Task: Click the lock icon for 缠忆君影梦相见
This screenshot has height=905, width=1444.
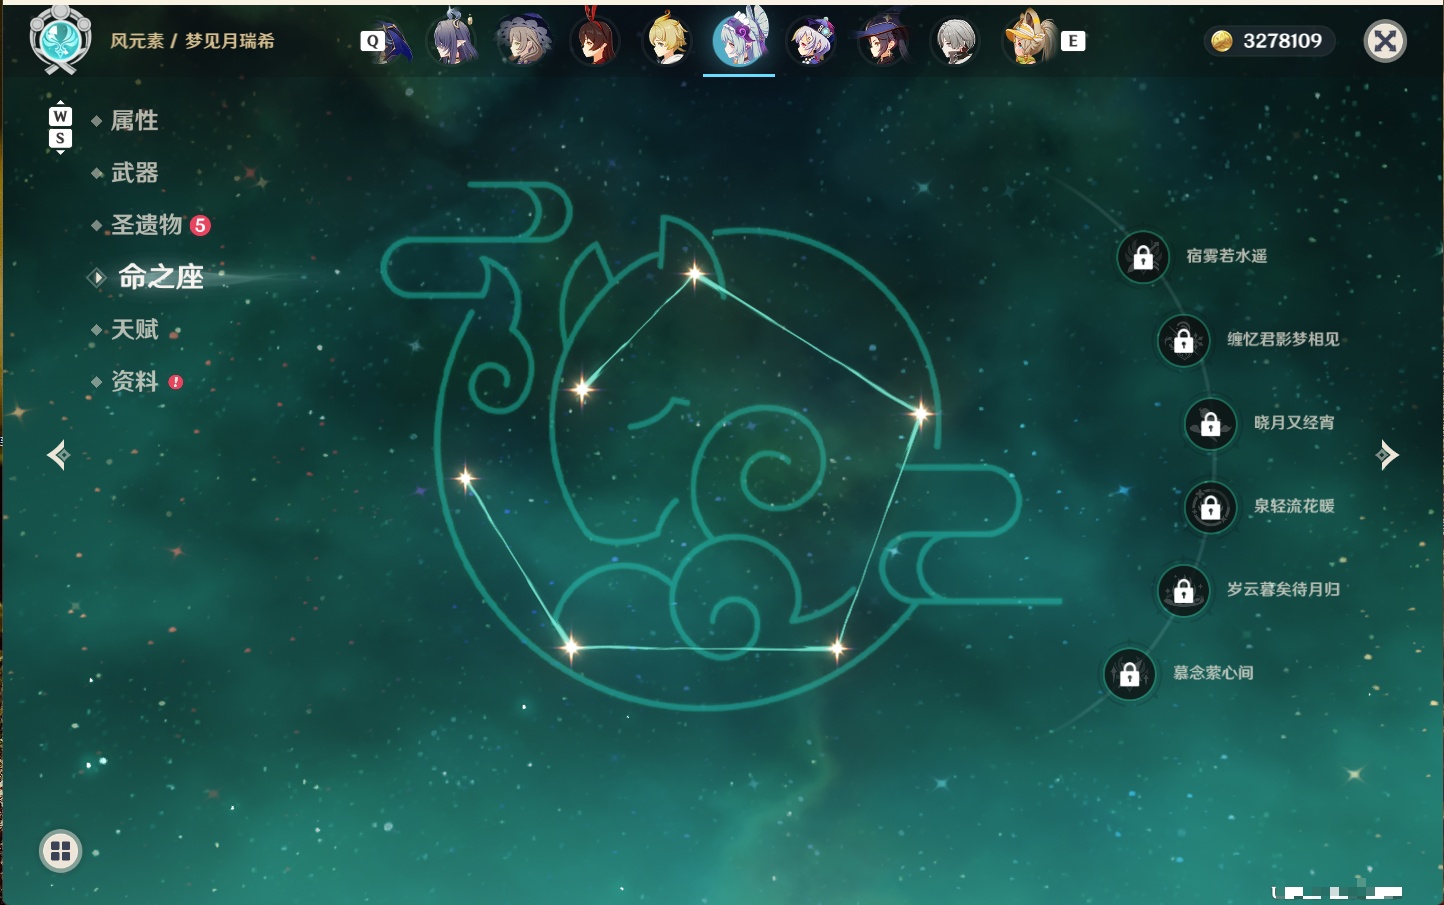Action: [x=1184, y=340]
